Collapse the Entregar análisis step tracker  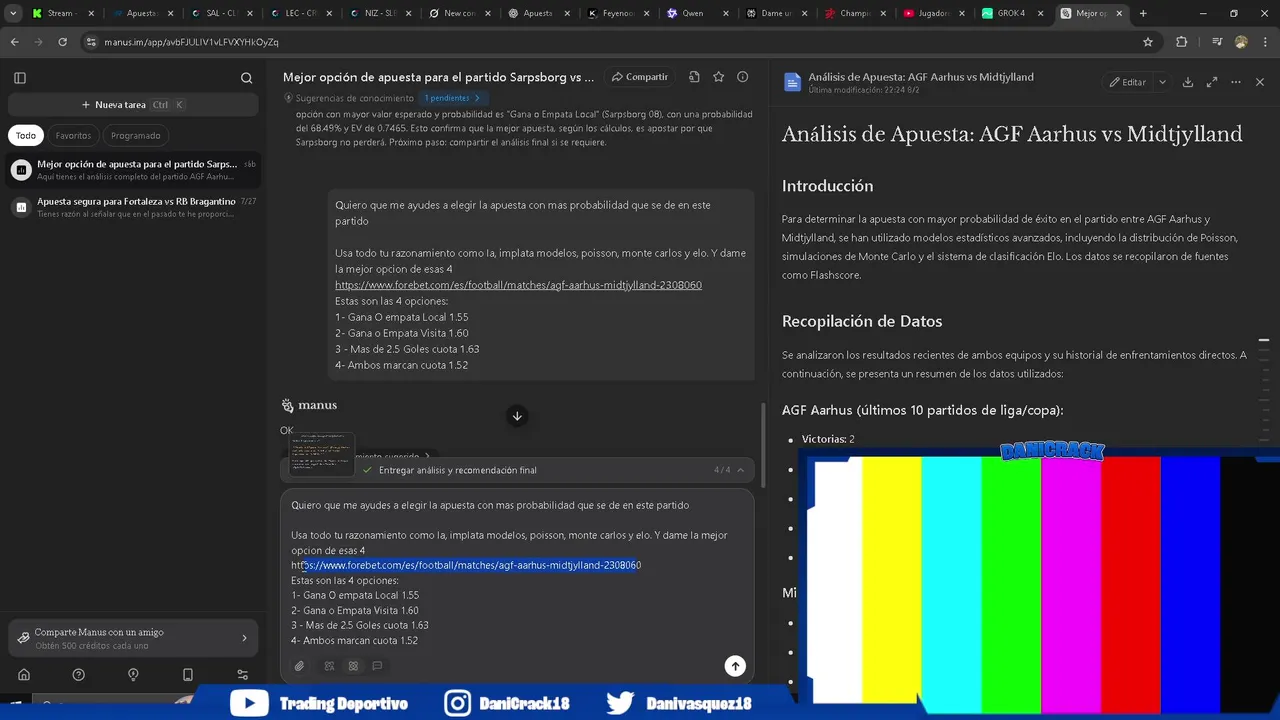(x=740, y=470)
